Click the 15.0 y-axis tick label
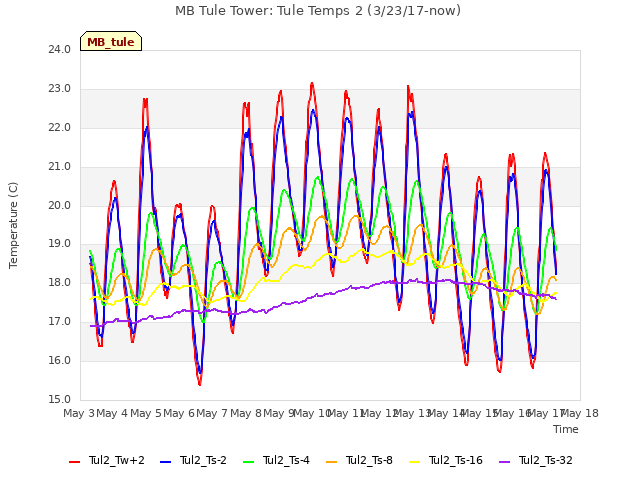 60,399
